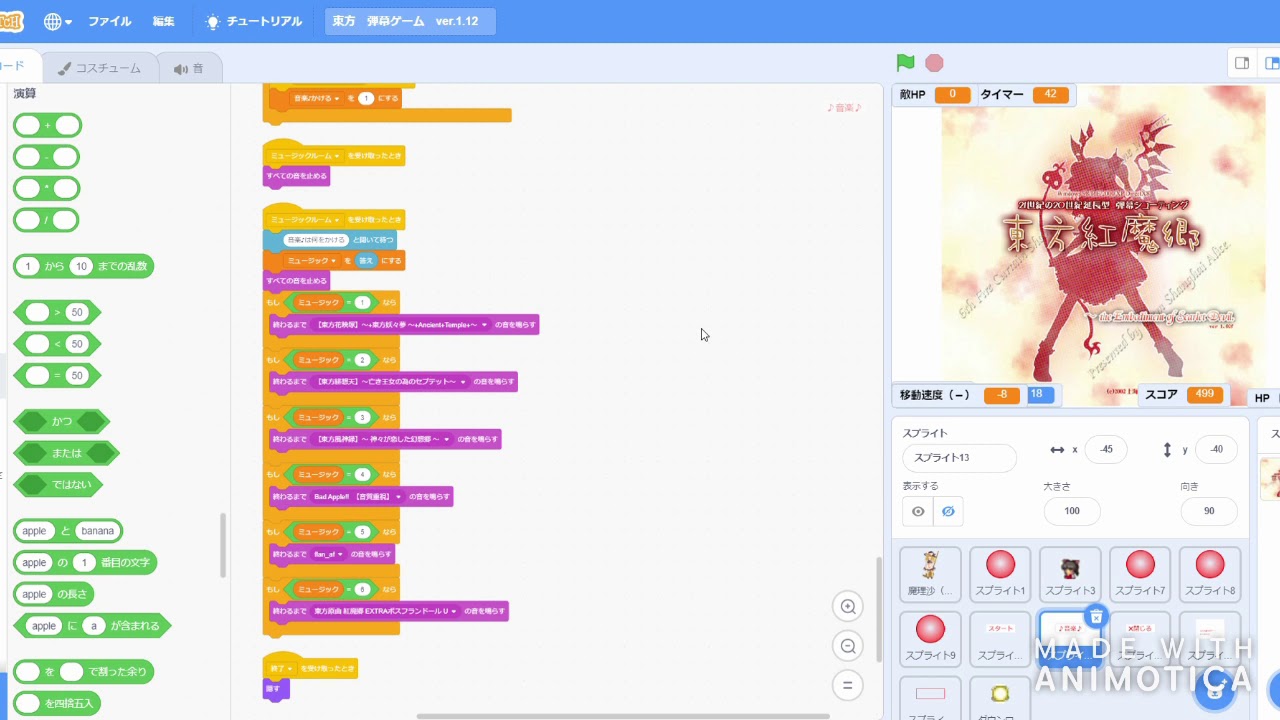This screenshot has width=1280, height=720.
Task: Select the 1から10までの乱数 block
Action: [83, 266]
